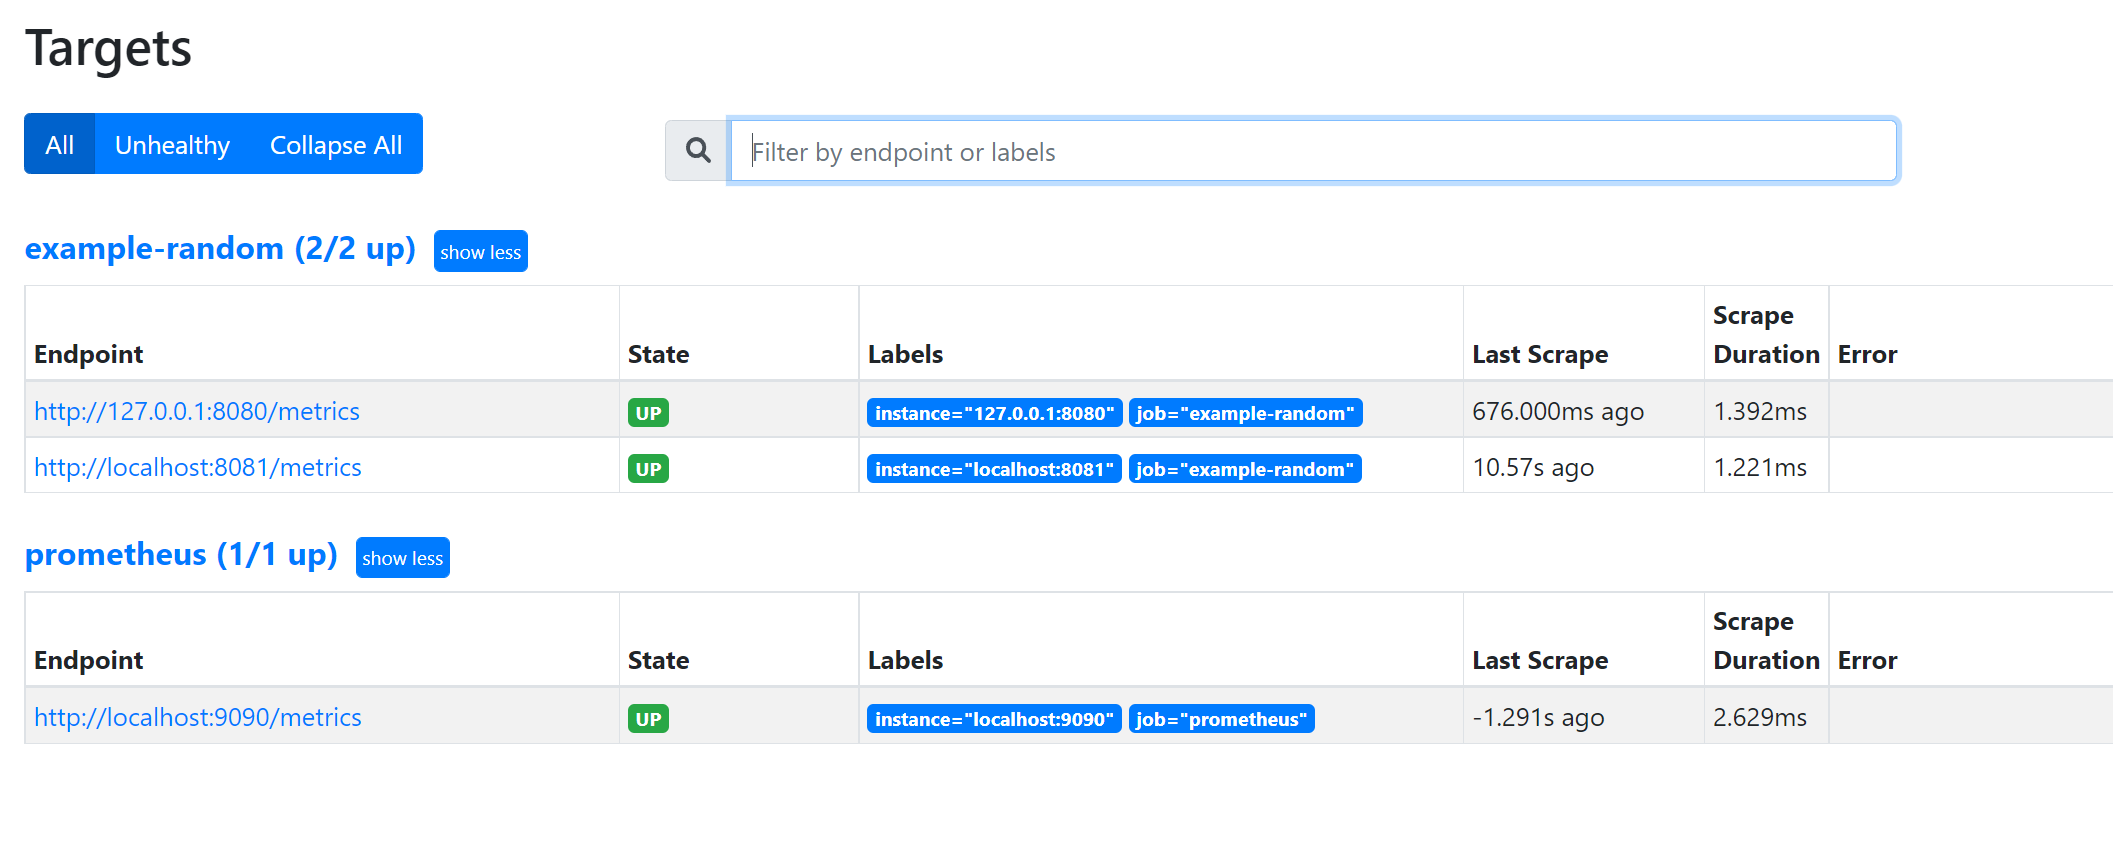
Task: Select the All filter button
Action: coord(60,144)
